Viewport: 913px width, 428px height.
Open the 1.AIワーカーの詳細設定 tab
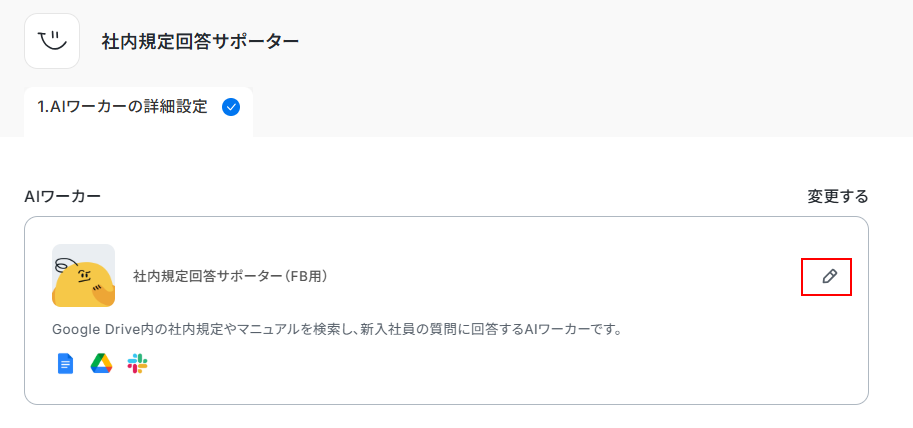139,108
